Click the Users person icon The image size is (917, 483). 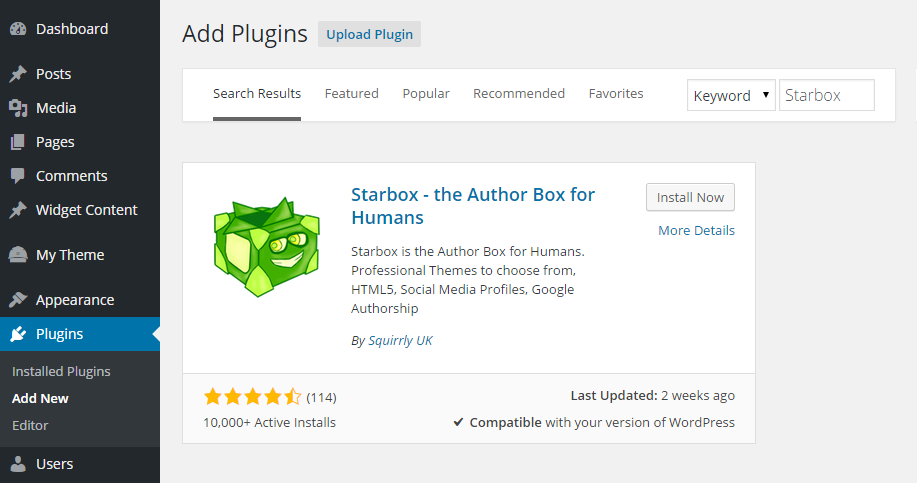click(18, 464)
